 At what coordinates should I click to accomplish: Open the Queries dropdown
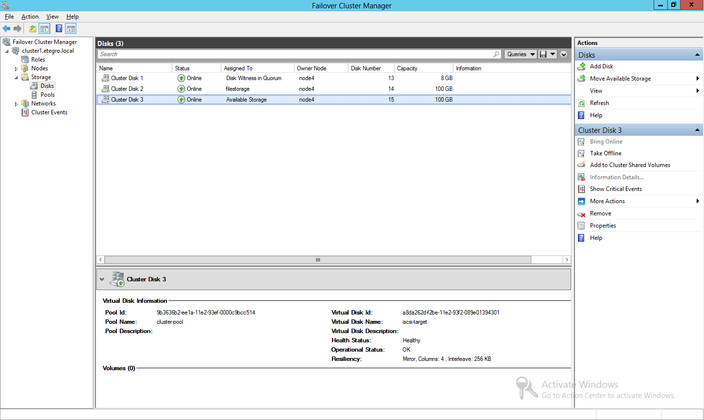click(520, 54)
